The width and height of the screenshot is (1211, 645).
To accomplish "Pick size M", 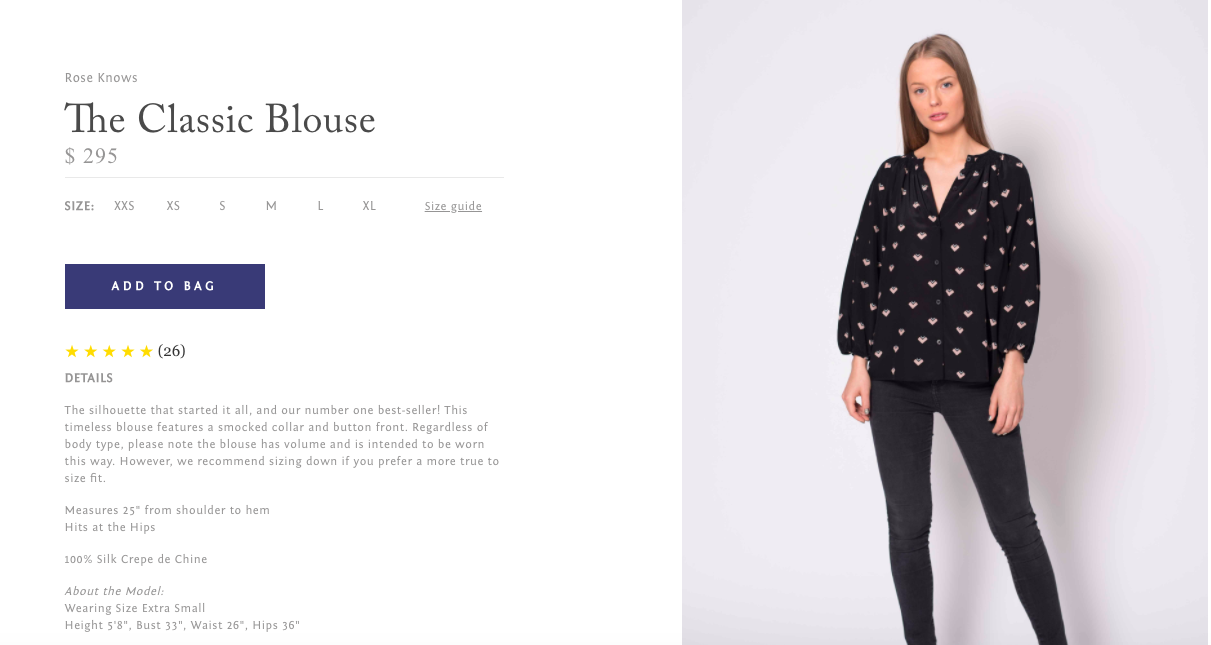I will coord(271,206).
